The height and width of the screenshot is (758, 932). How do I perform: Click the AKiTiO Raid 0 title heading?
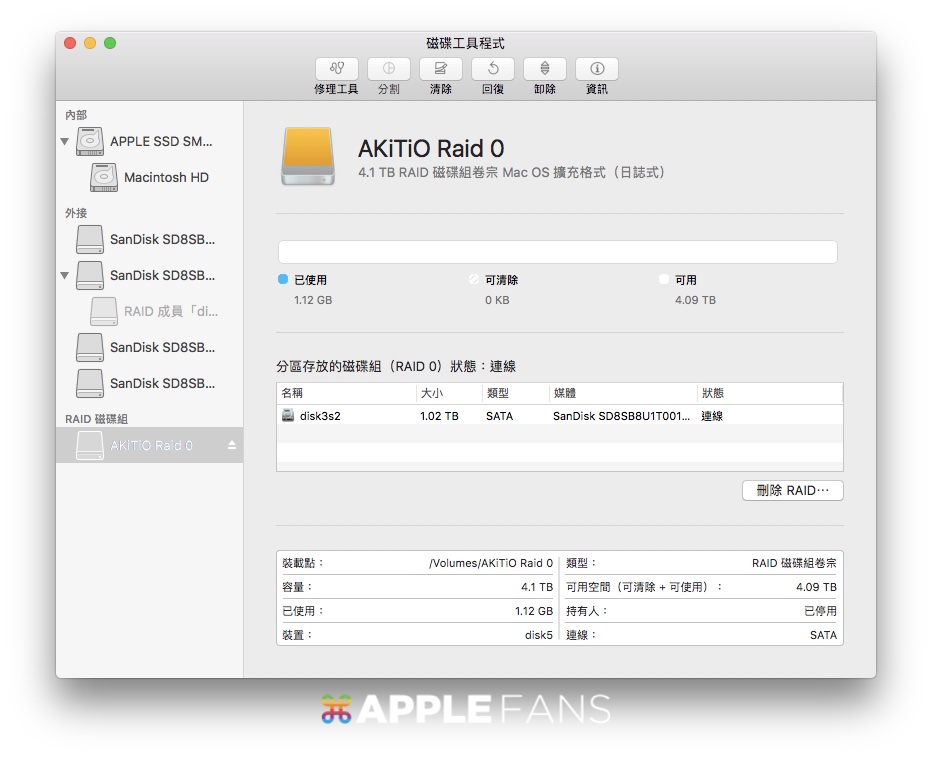(431, 149)
